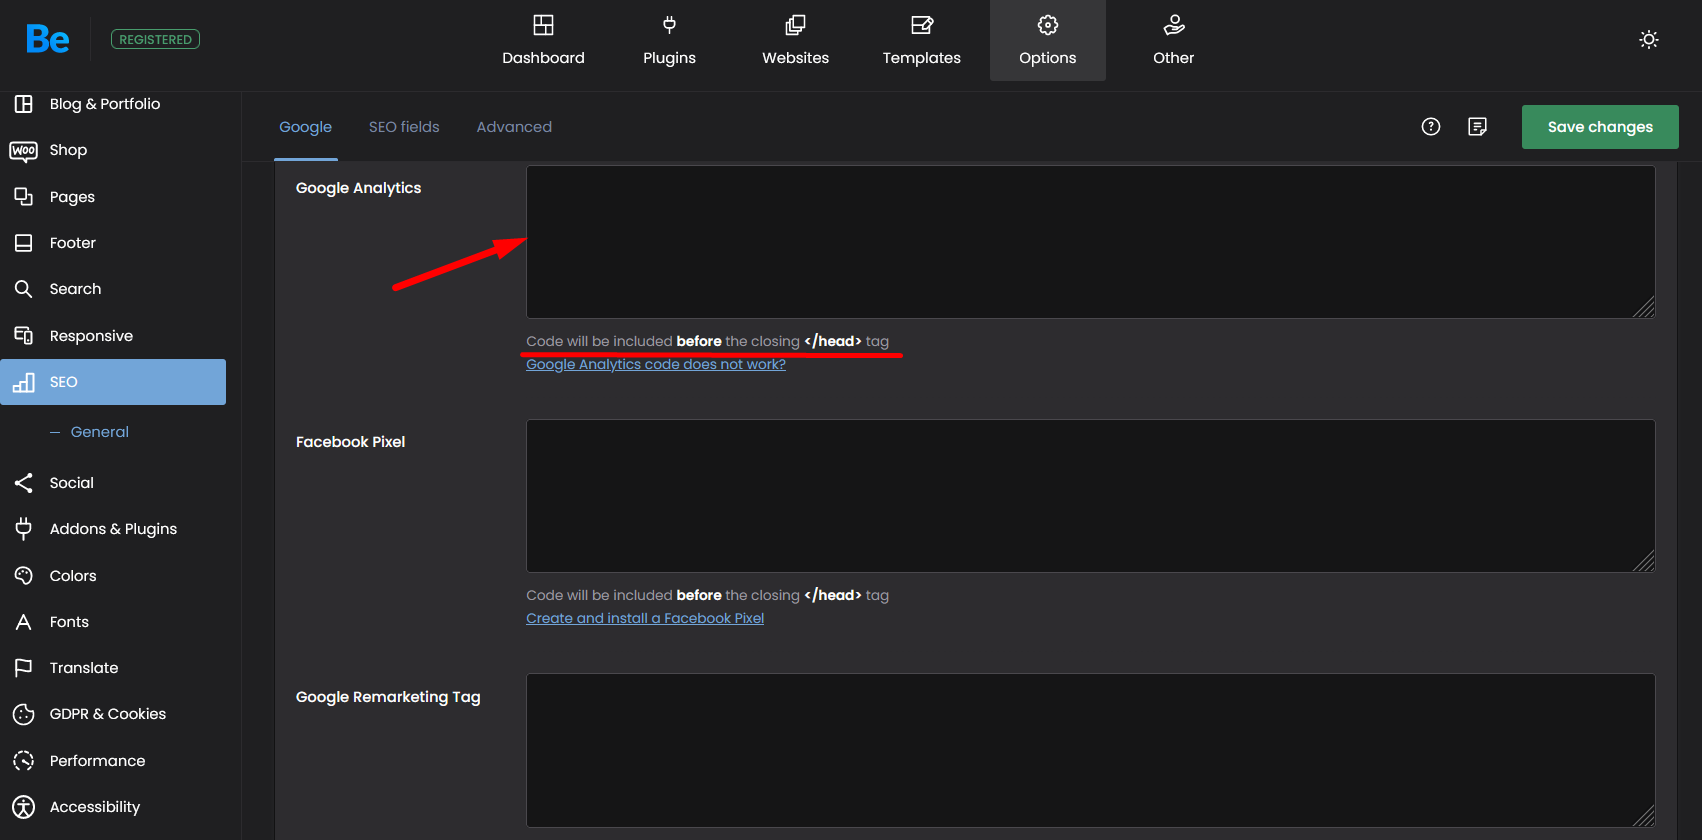
Task: Open the Pages sidebar label
Action: click(72, 197)
